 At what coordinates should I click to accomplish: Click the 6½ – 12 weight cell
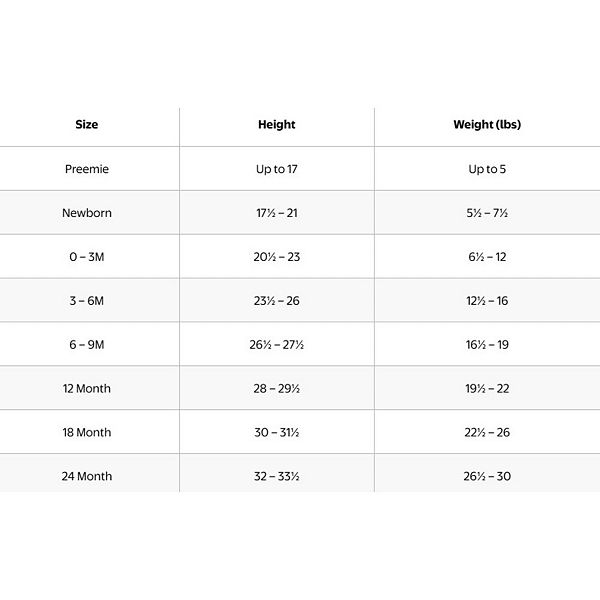[487, 257]
